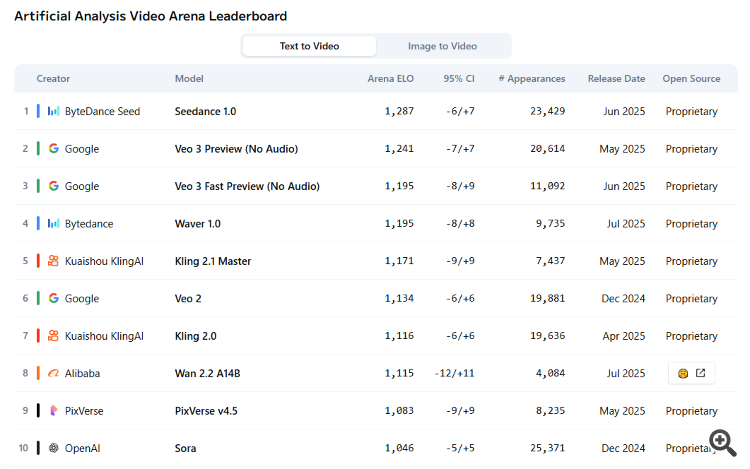Open the Hugging Face icon for Wan 2.2 A14B

[x=683, y=373]
